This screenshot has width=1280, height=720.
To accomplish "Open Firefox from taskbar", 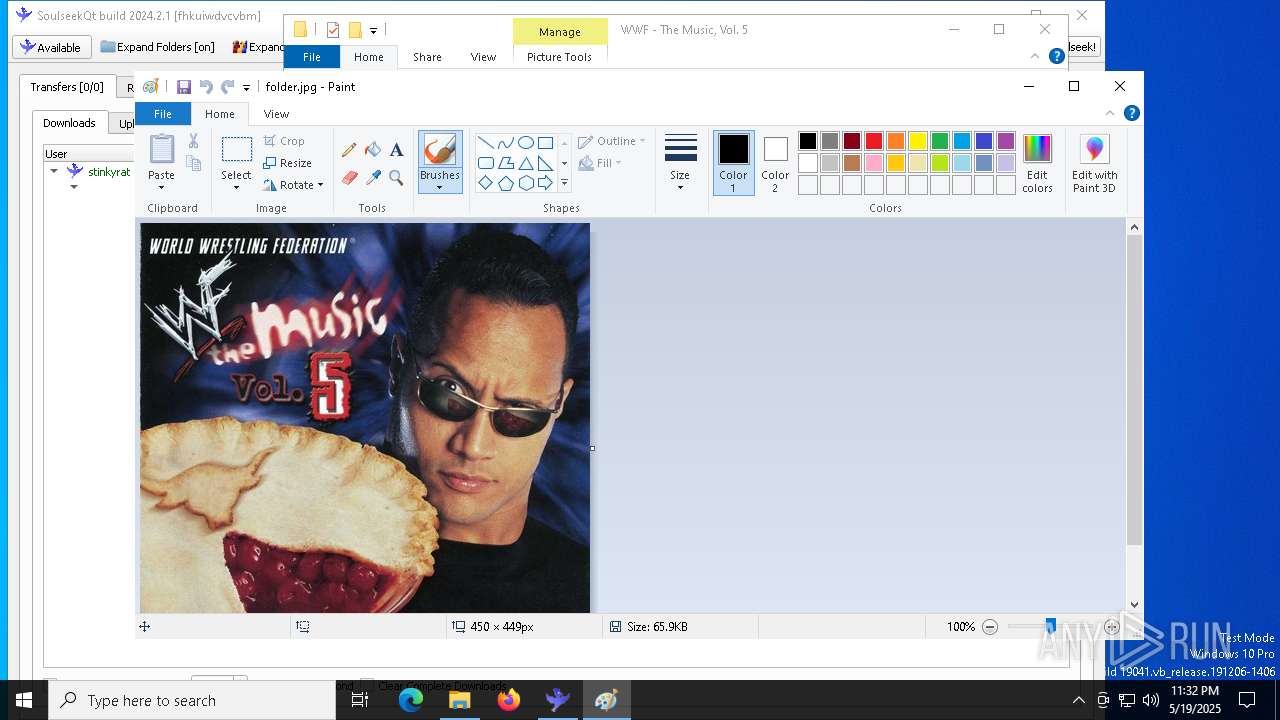I will 509,701.
